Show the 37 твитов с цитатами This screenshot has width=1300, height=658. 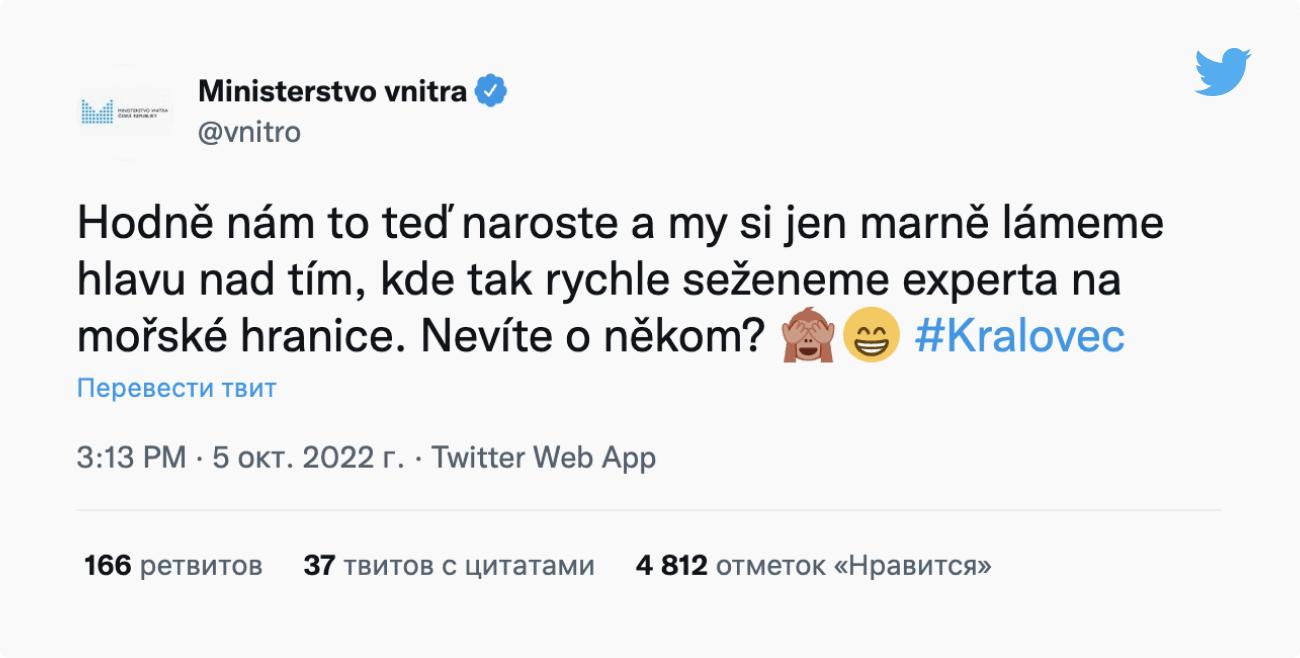449,566
